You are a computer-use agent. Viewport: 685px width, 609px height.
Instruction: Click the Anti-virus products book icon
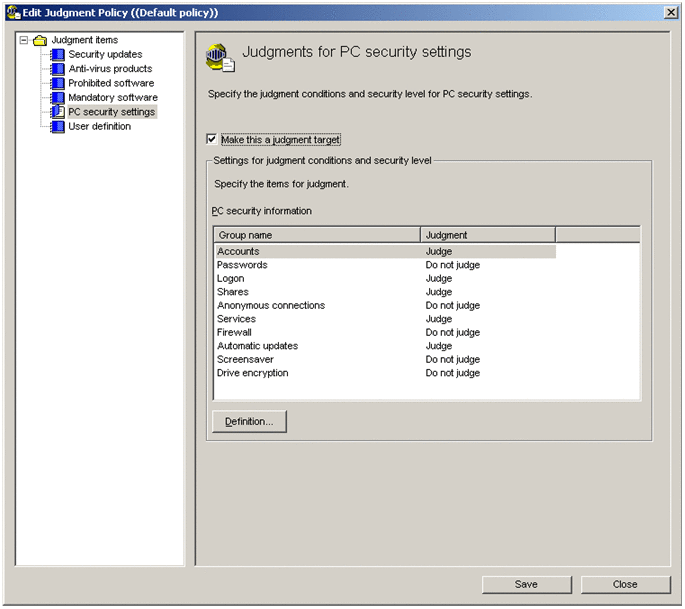[57, 69]
